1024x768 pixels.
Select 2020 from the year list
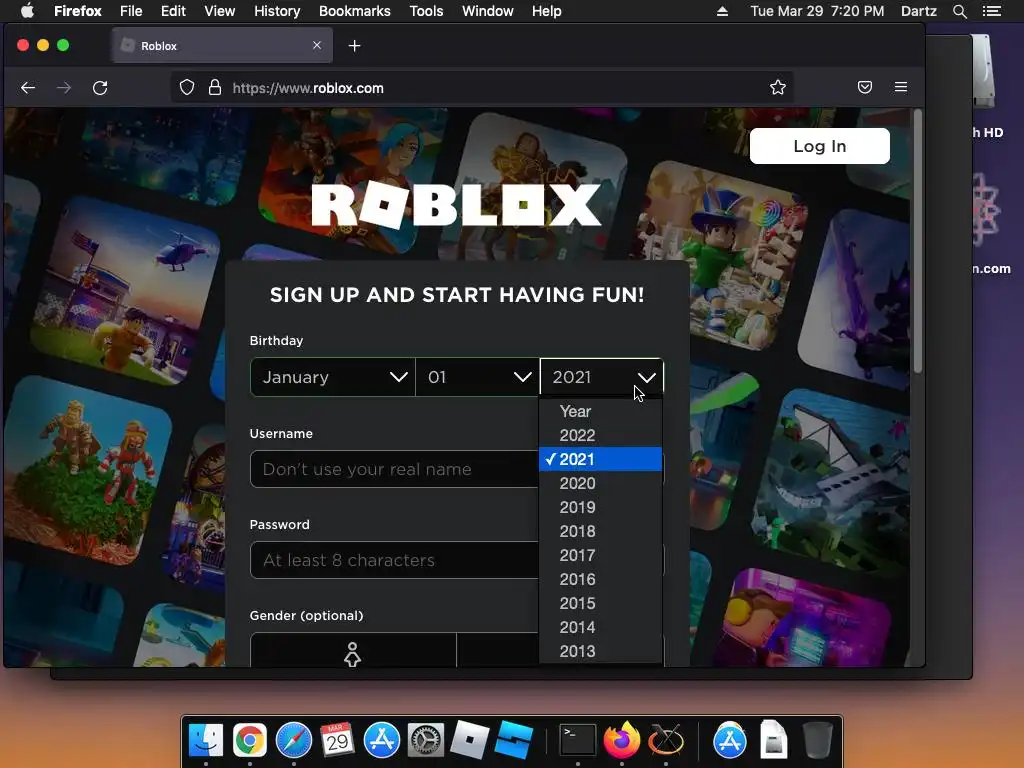[600, 483]
